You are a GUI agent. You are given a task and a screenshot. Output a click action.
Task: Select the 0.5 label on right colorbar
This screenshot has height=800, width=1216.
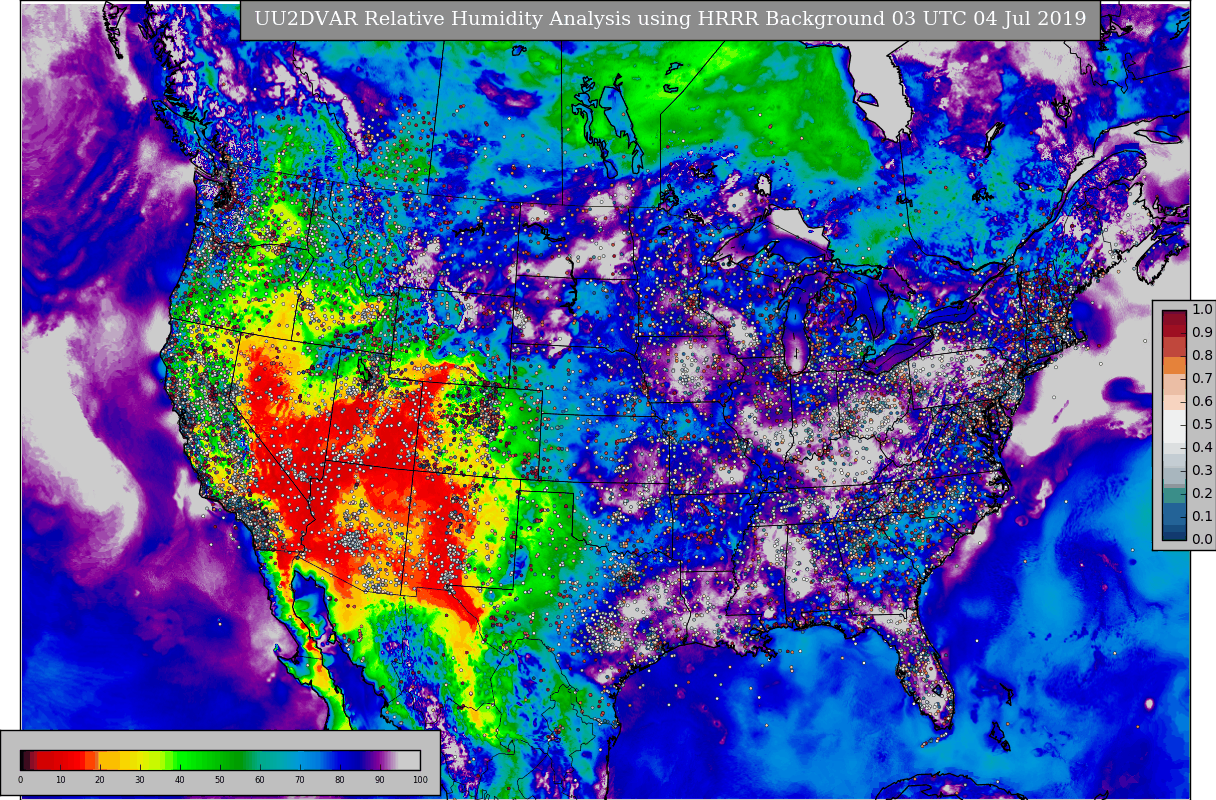coord(1202,425)
